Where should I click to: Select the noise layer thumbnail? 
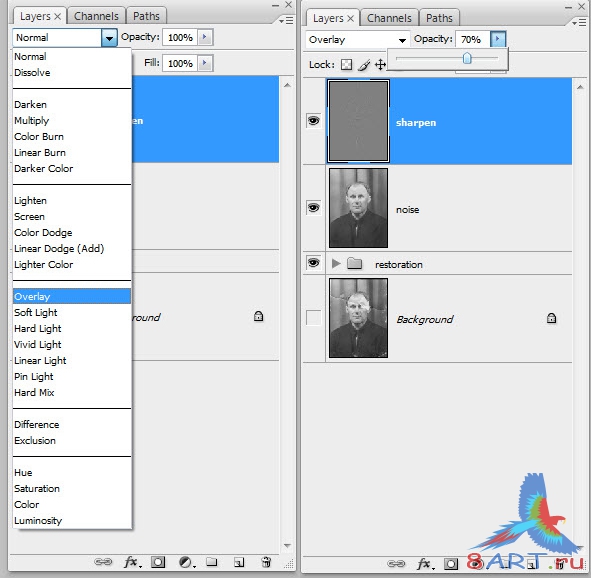click(x=358, y=208)
